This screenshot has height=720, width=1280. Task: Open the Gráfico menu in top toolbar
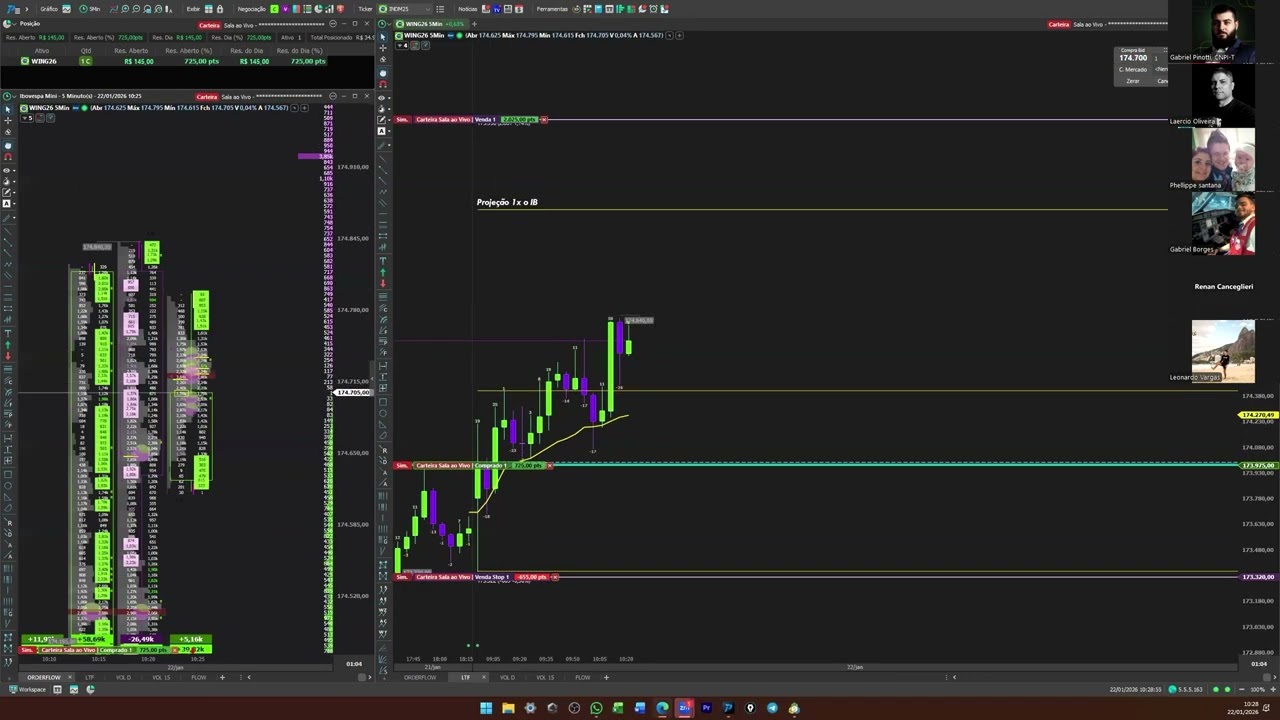pos(49,9)
